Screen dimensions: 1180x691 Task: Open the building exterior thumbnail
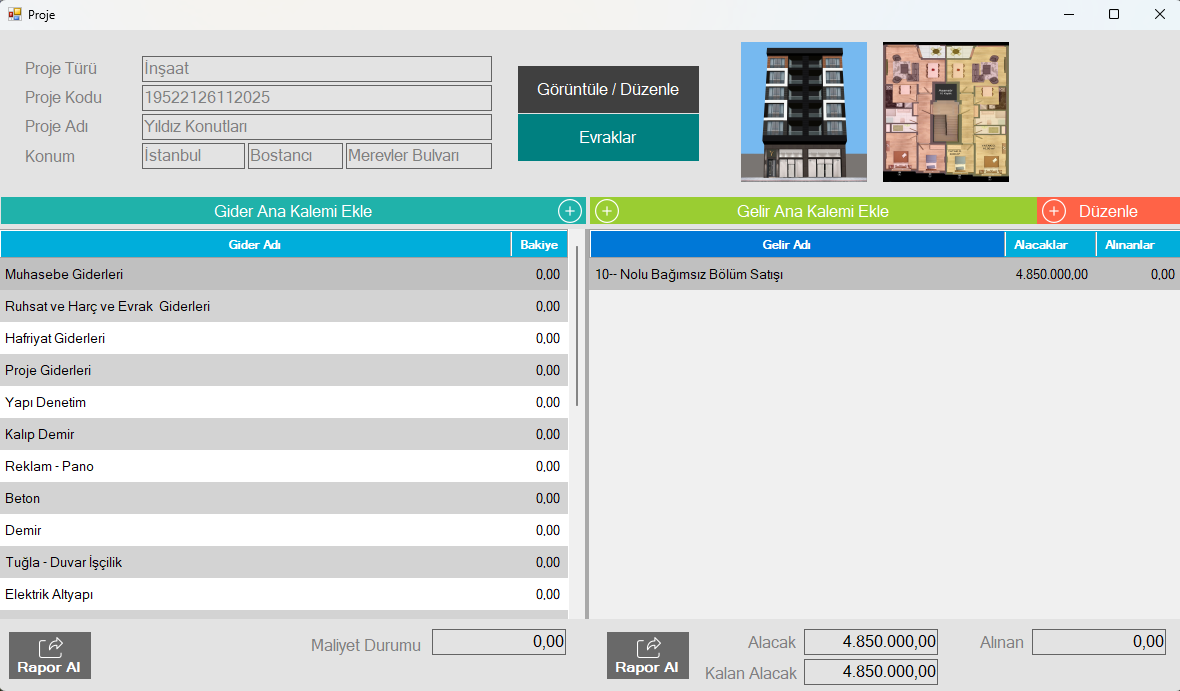point(803,112)
